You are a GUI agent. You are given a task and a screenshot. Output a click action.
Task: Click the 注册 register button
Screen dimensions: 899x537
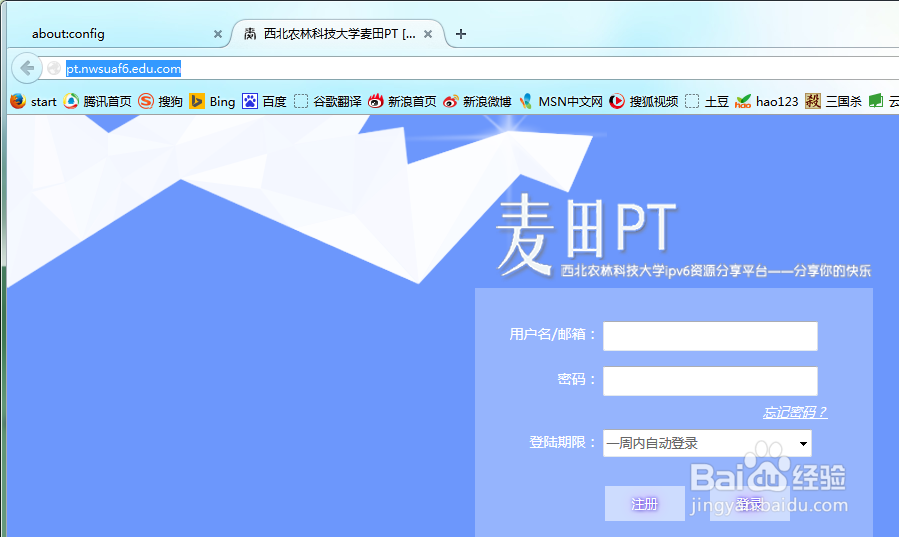click(x=644, y=504)
